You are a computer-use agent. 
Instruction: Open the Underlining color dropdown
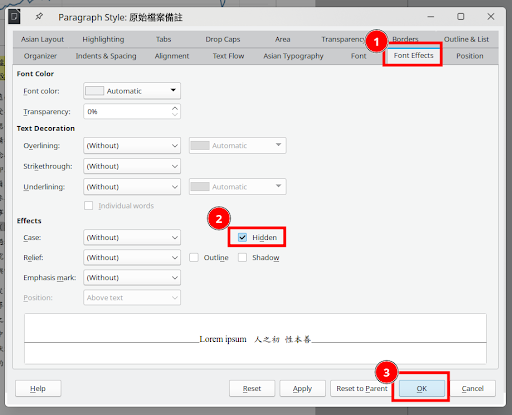click(x=238, y=187)
